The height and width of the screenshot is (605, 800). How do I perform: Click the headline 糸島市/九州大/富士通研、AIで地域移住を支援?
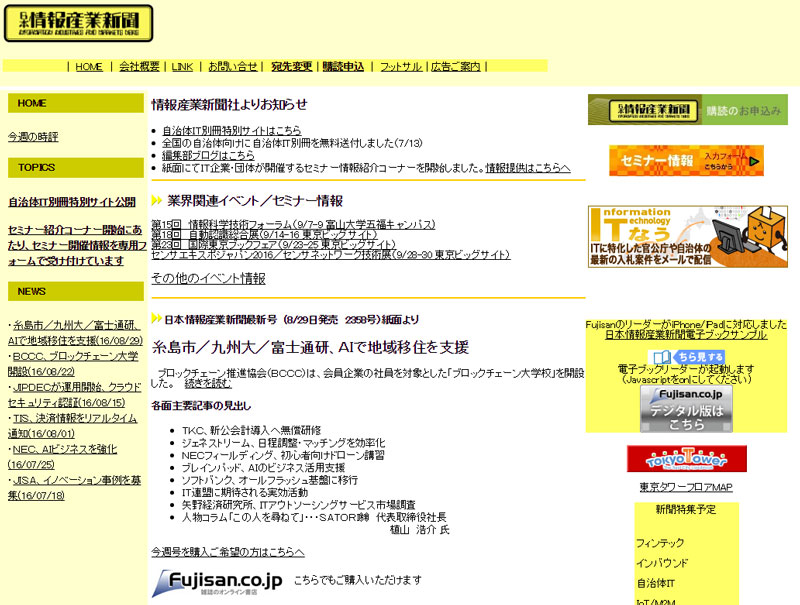(310, 347)
